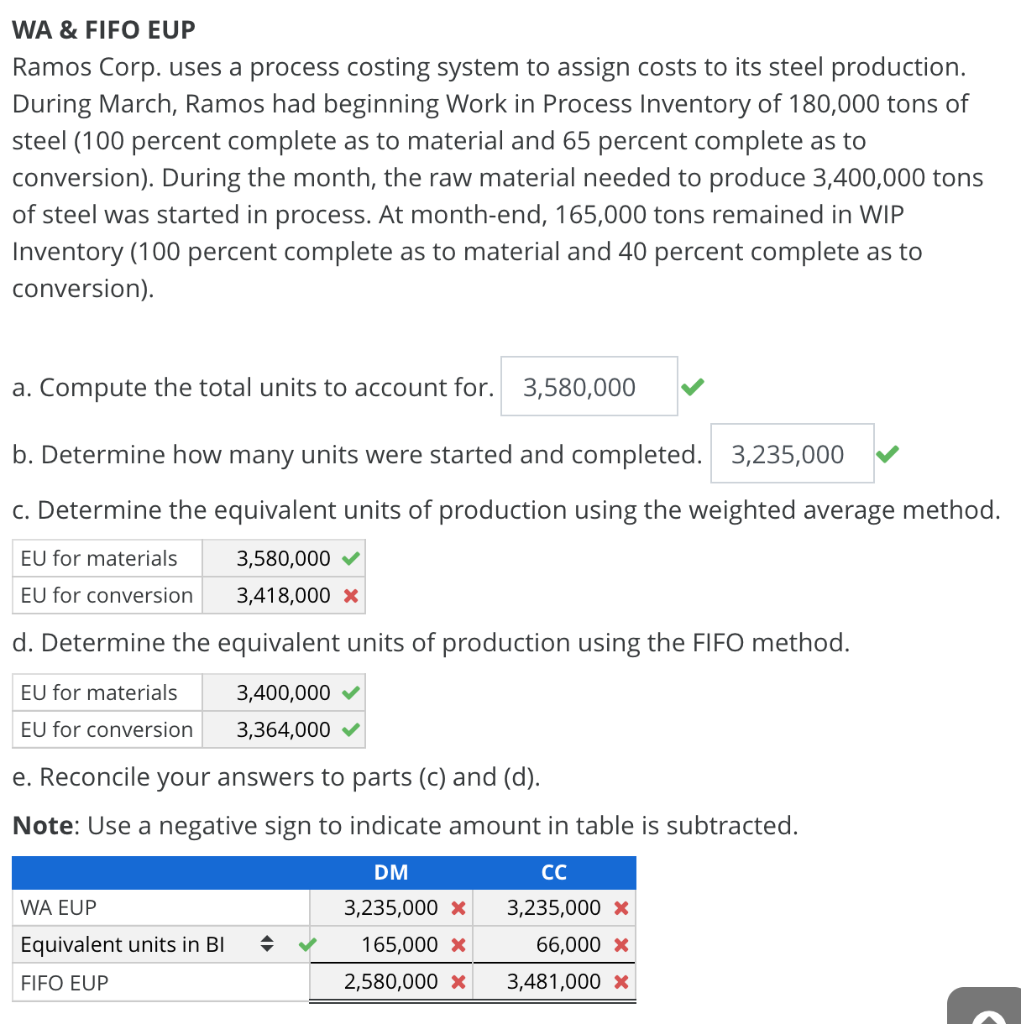The height and width of the screenshot is (1024, 1021).
Task: Select the 3,235,000 answer input box
Action: (792, 453)
